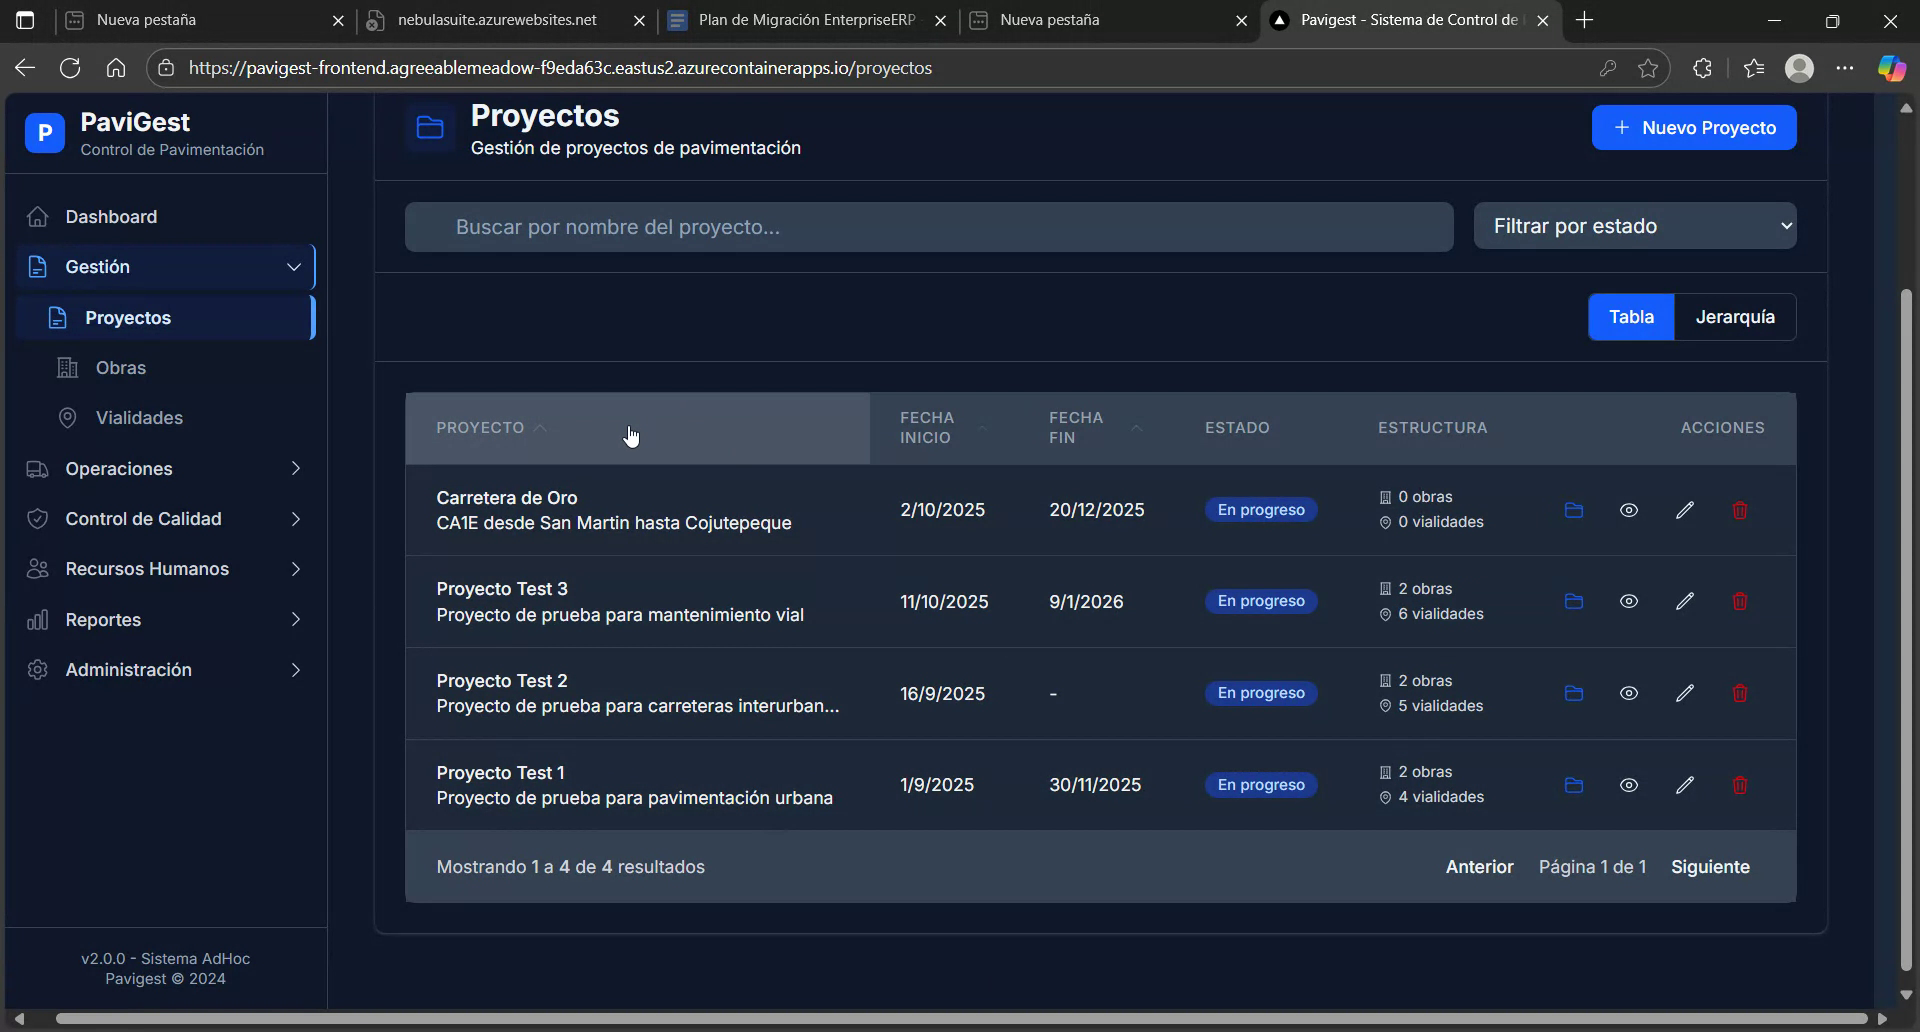
Task: View details of Proyecto Test 2 via eye icon
Action: coord(1629,692)
